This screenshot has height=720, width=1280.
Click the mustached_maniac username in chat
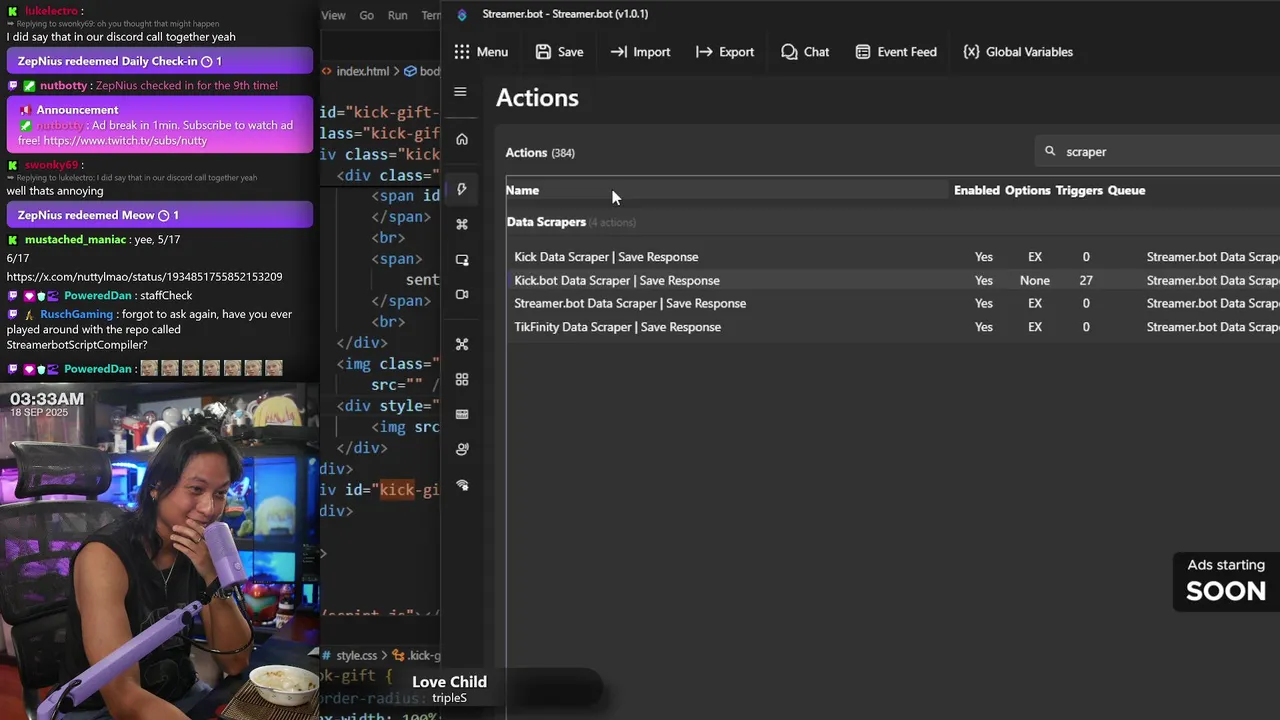[x=75, y=240]
